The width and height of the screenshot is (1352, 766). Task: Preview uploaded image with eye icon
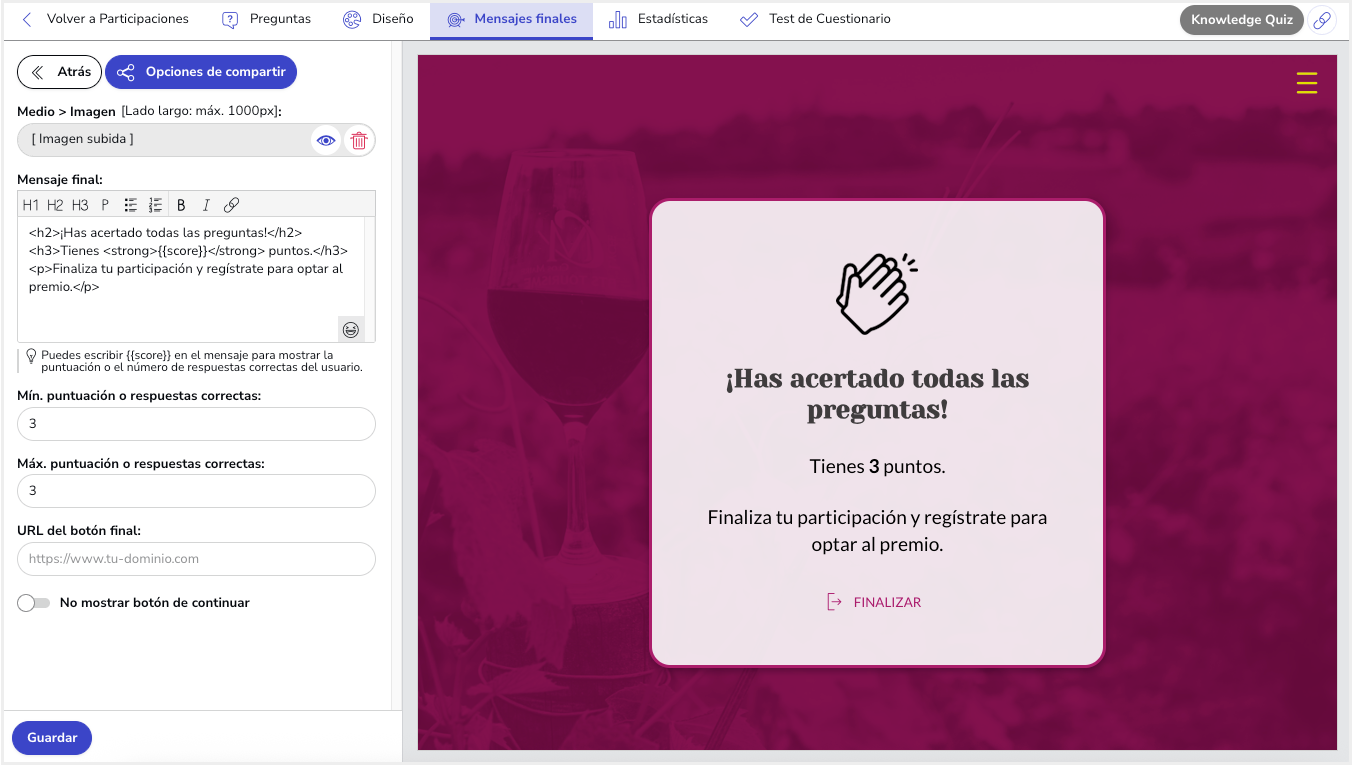tap(325, 141)
